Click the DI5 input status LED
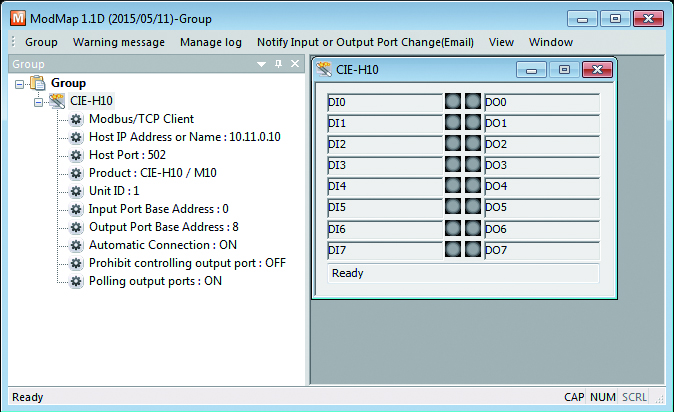The height and width of the screenshot is (412, 674). (x=453, y=207)
